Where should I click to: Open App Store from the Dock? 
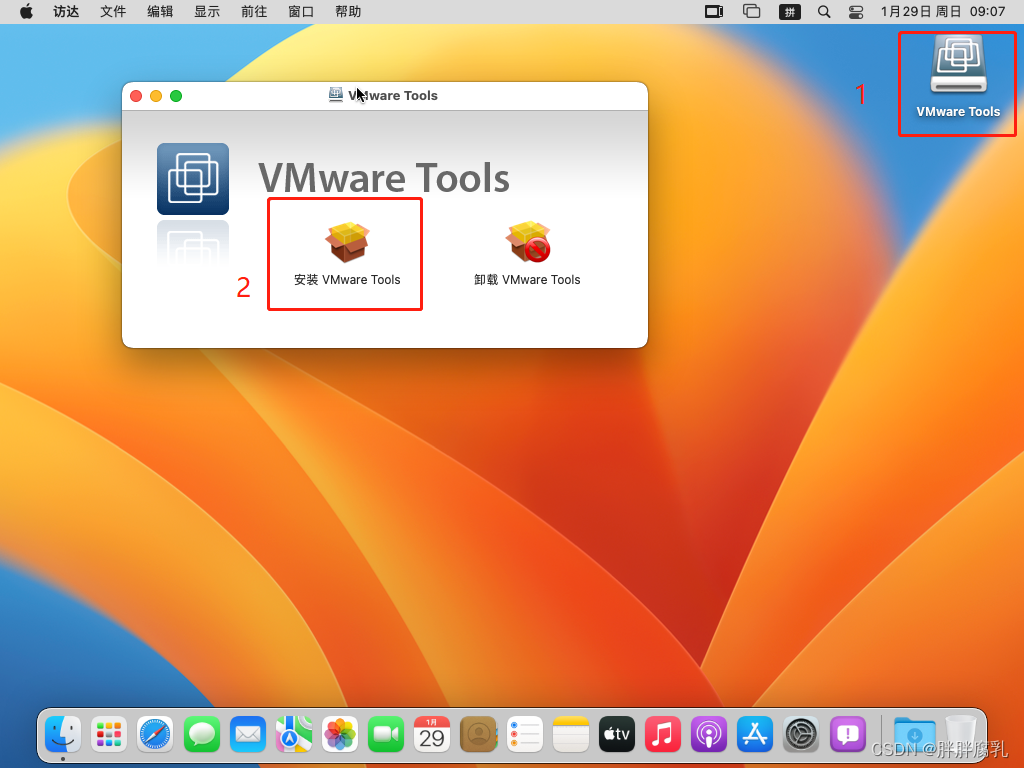pos(756,735)
